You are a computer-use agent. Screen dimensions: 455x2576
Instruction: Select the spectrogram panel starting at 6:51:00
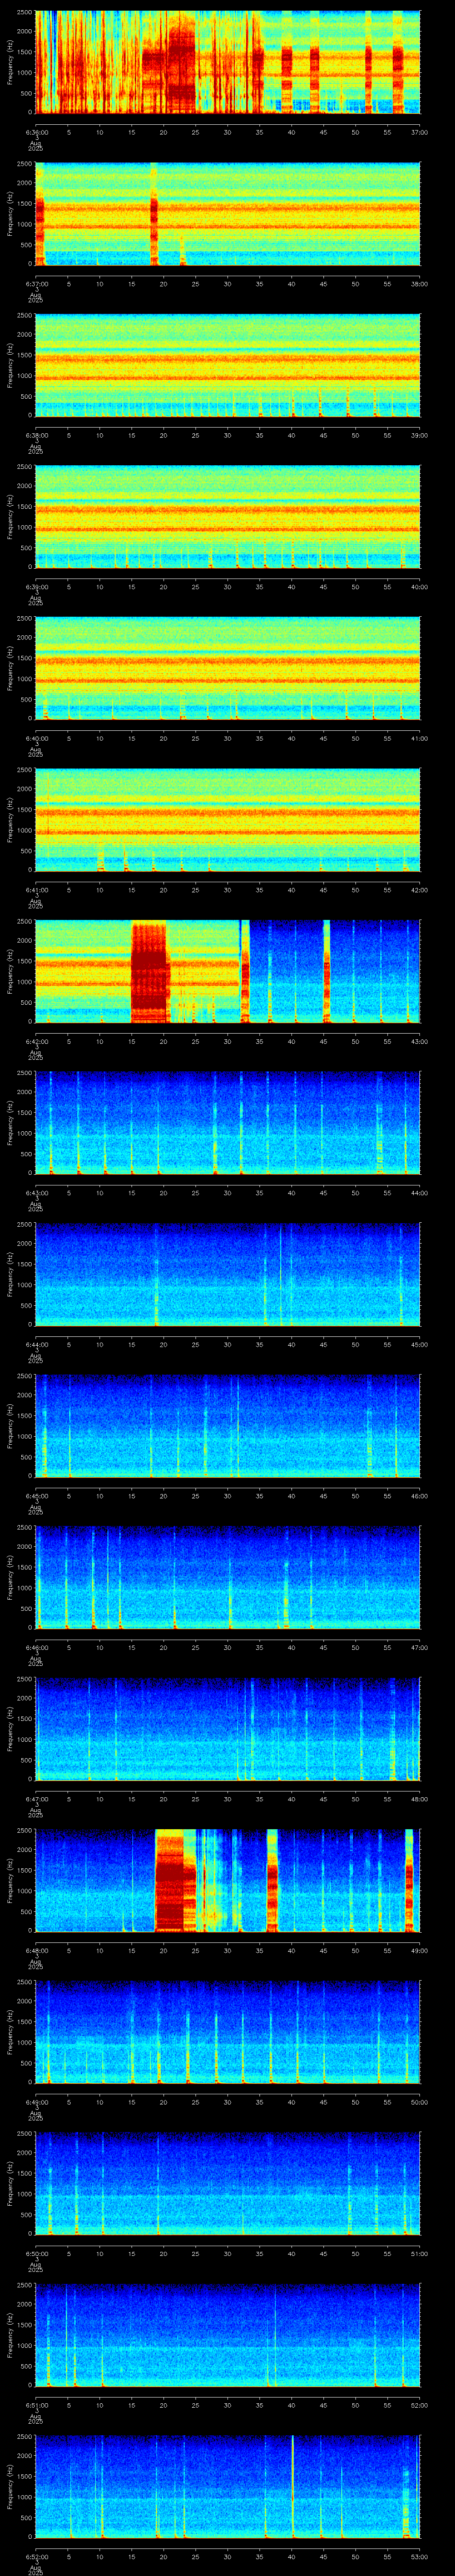(x=227, y=2335)
